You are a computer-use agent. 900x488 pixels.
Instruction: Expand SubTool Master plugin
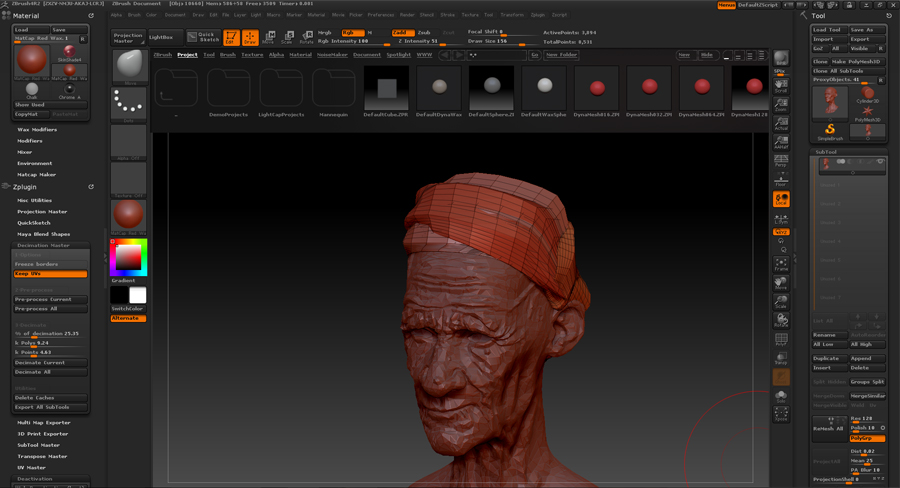point(38,445)
